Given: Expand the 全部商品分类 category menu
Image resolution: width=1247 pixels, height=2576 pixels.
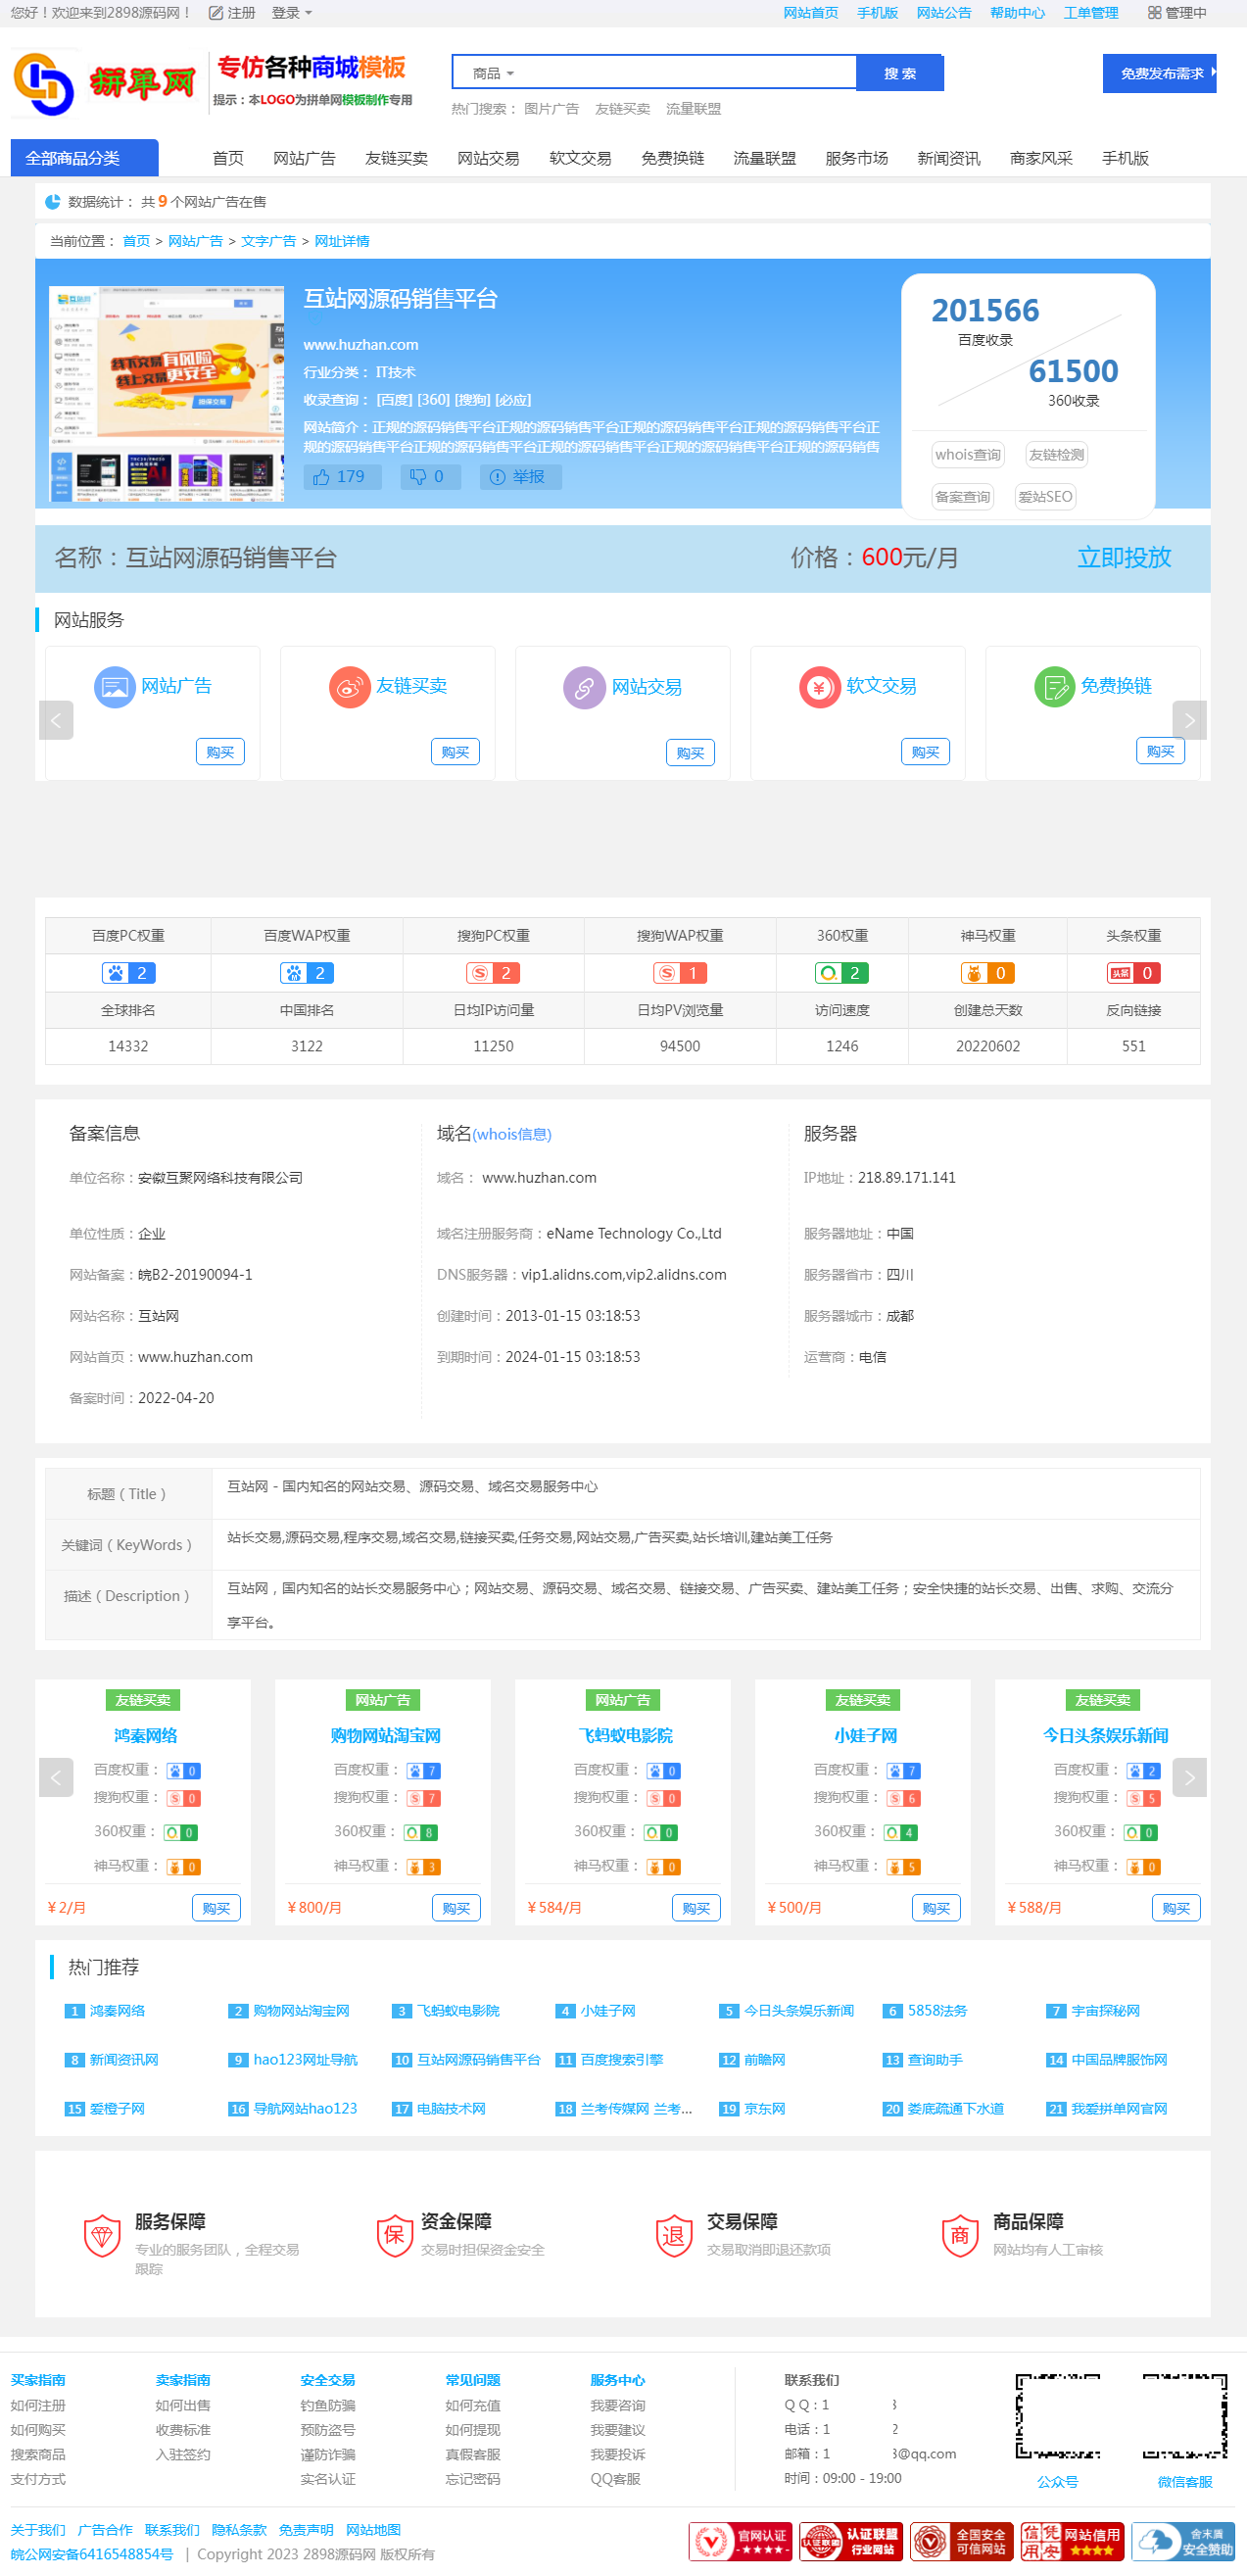Looking at the screenshot, I should [84, 158].
